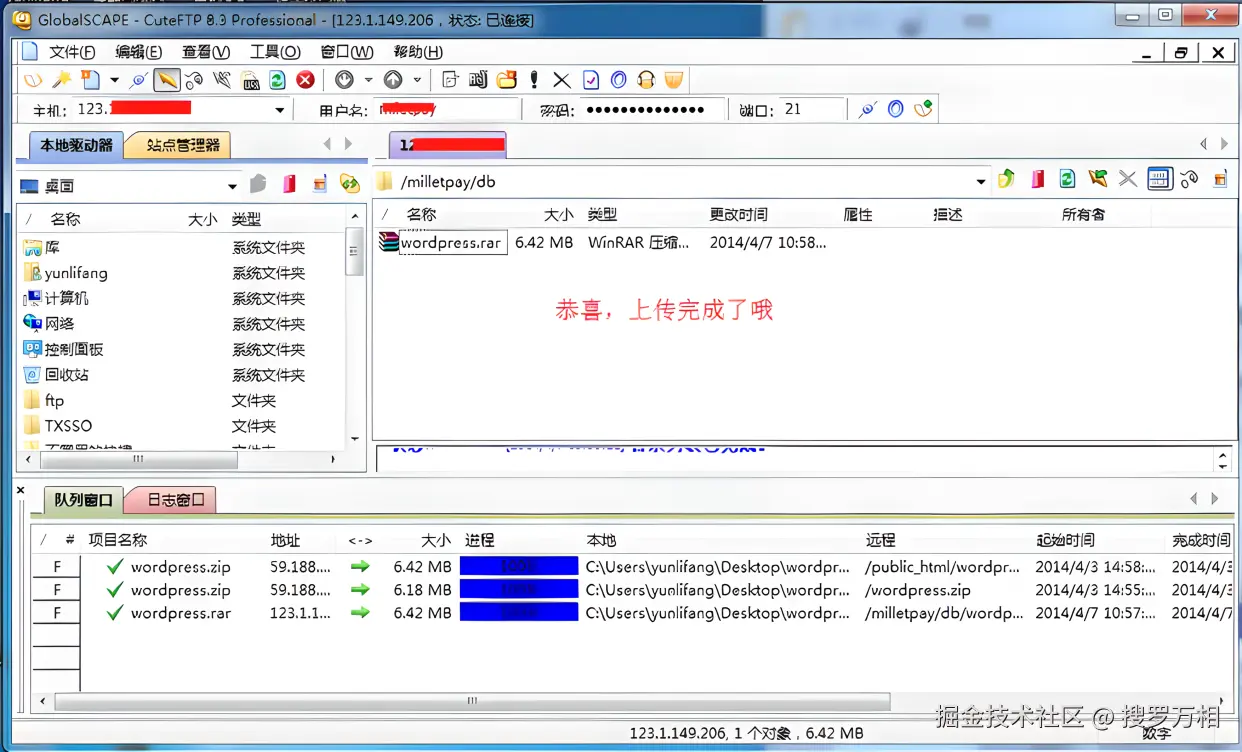Open the host address dropdown arrow

[x=281, y=108]
